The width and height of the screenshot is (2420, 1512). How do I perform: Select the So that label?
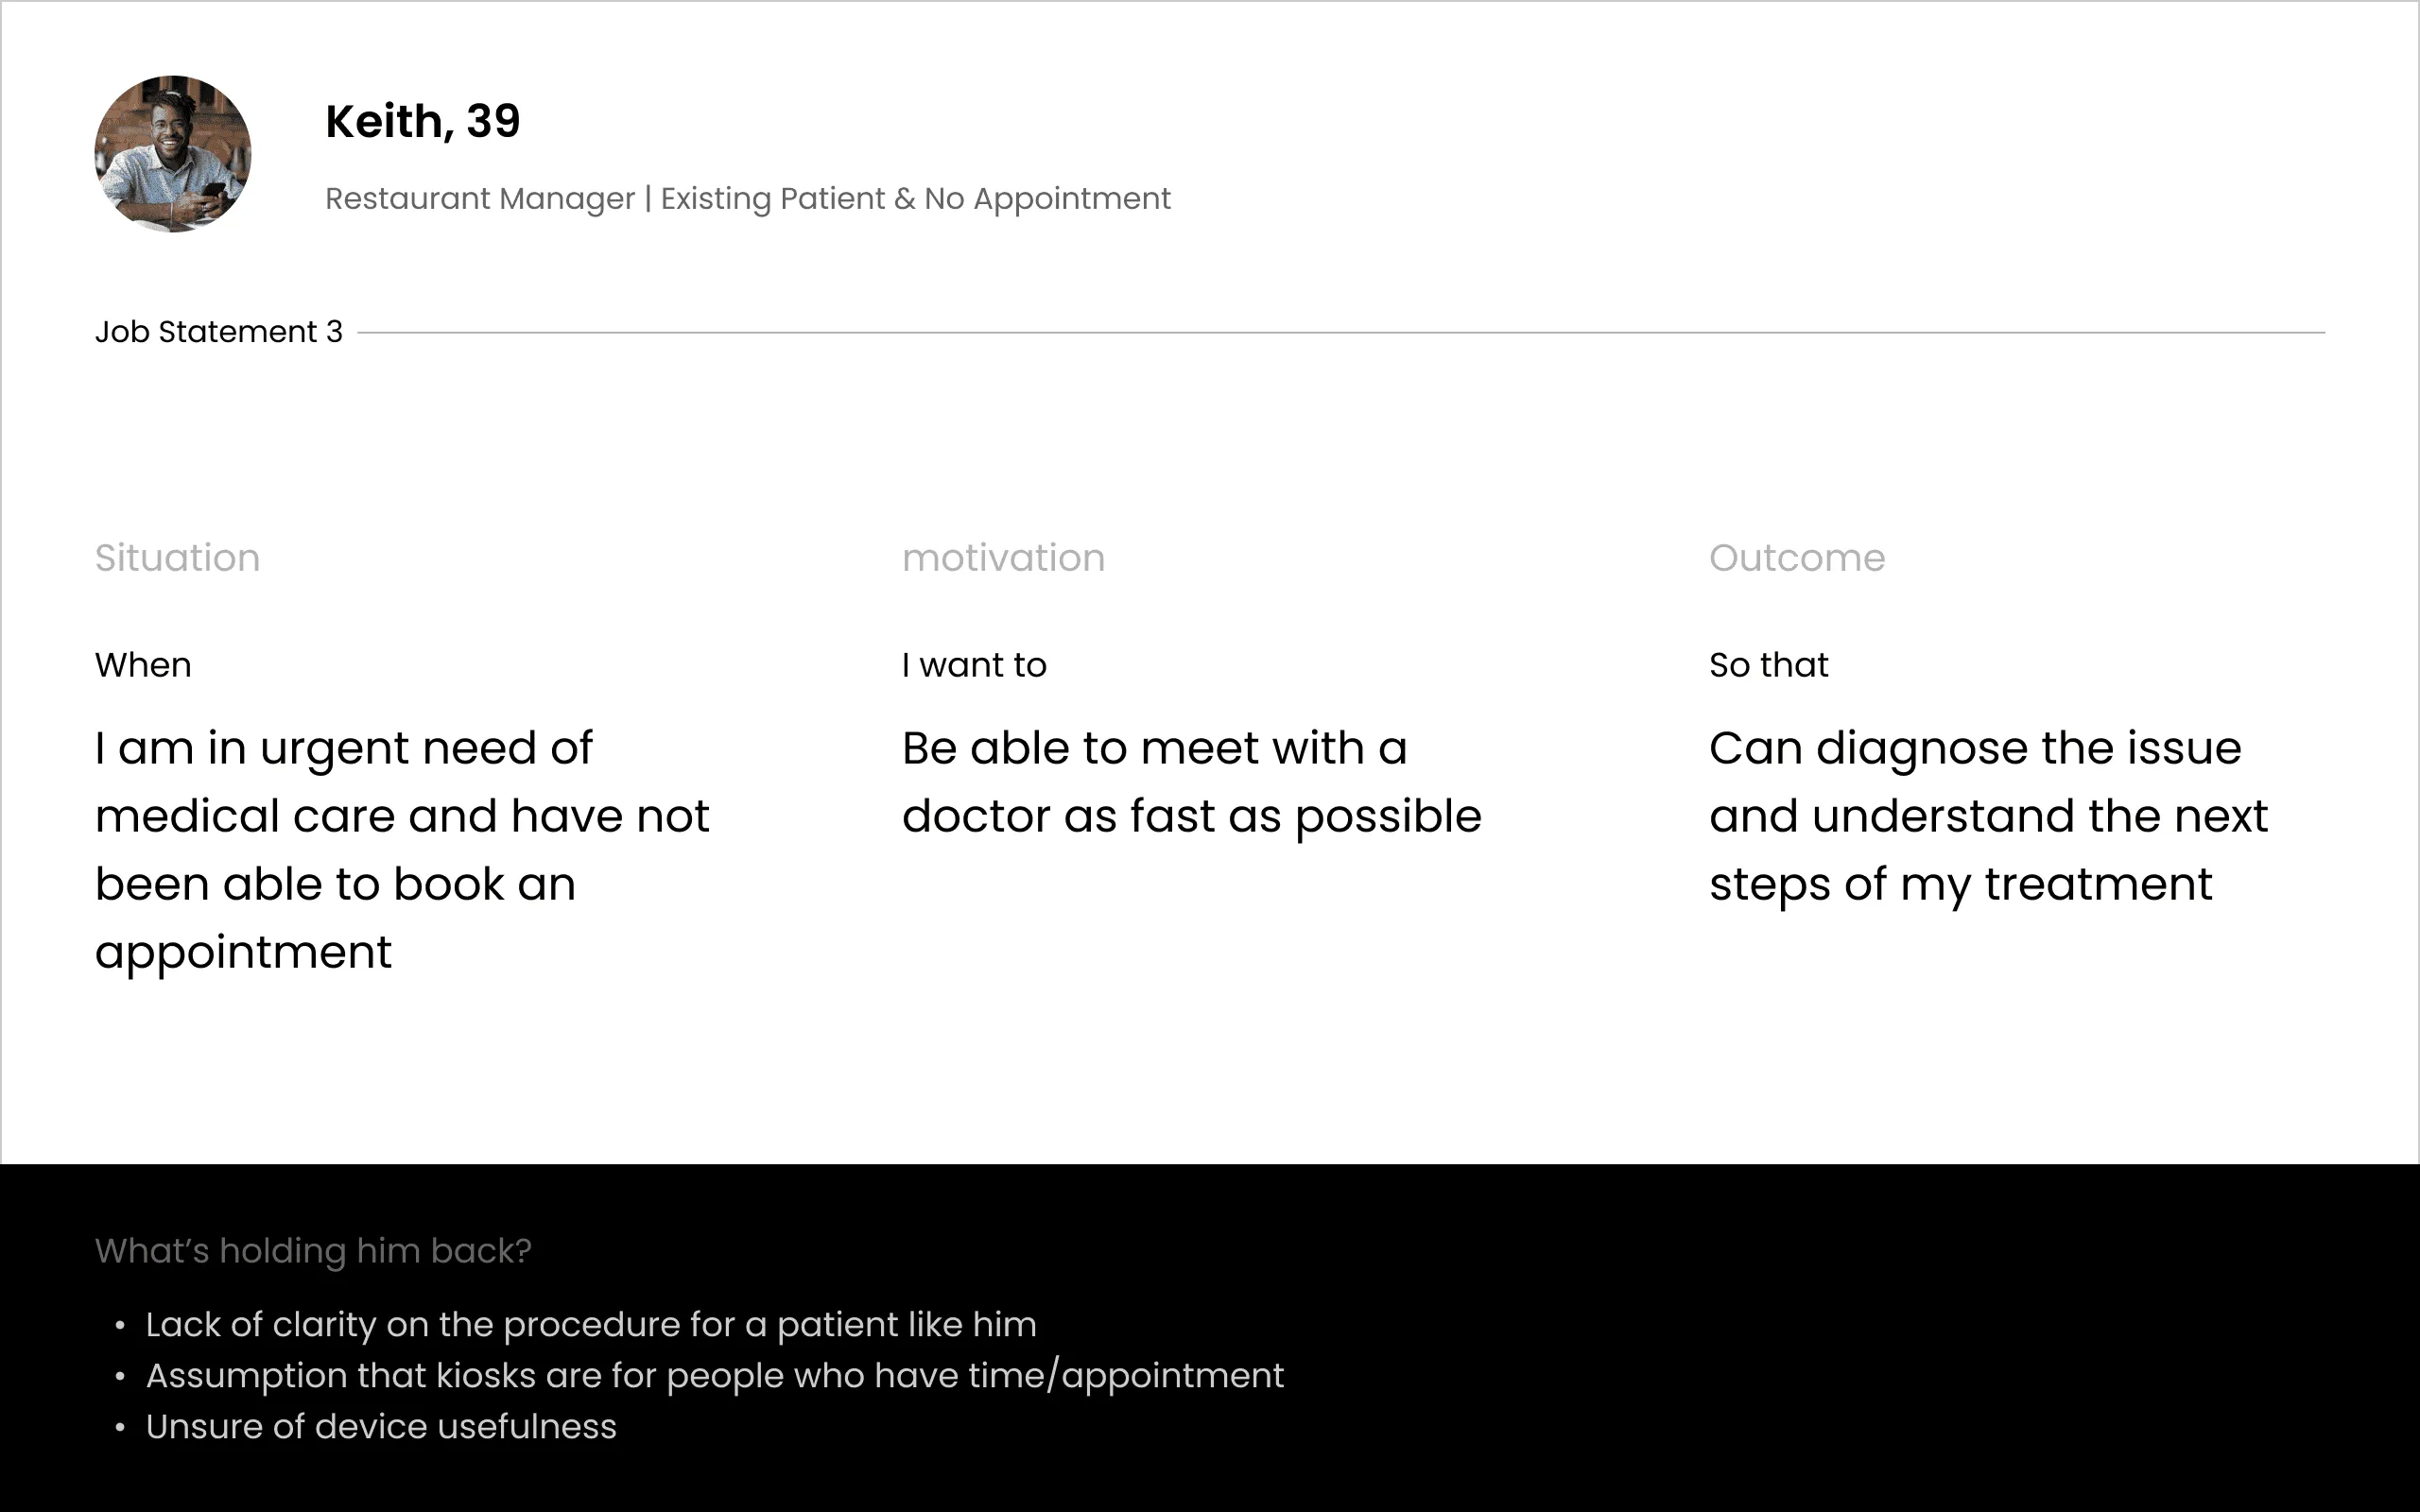point(1768,665)
